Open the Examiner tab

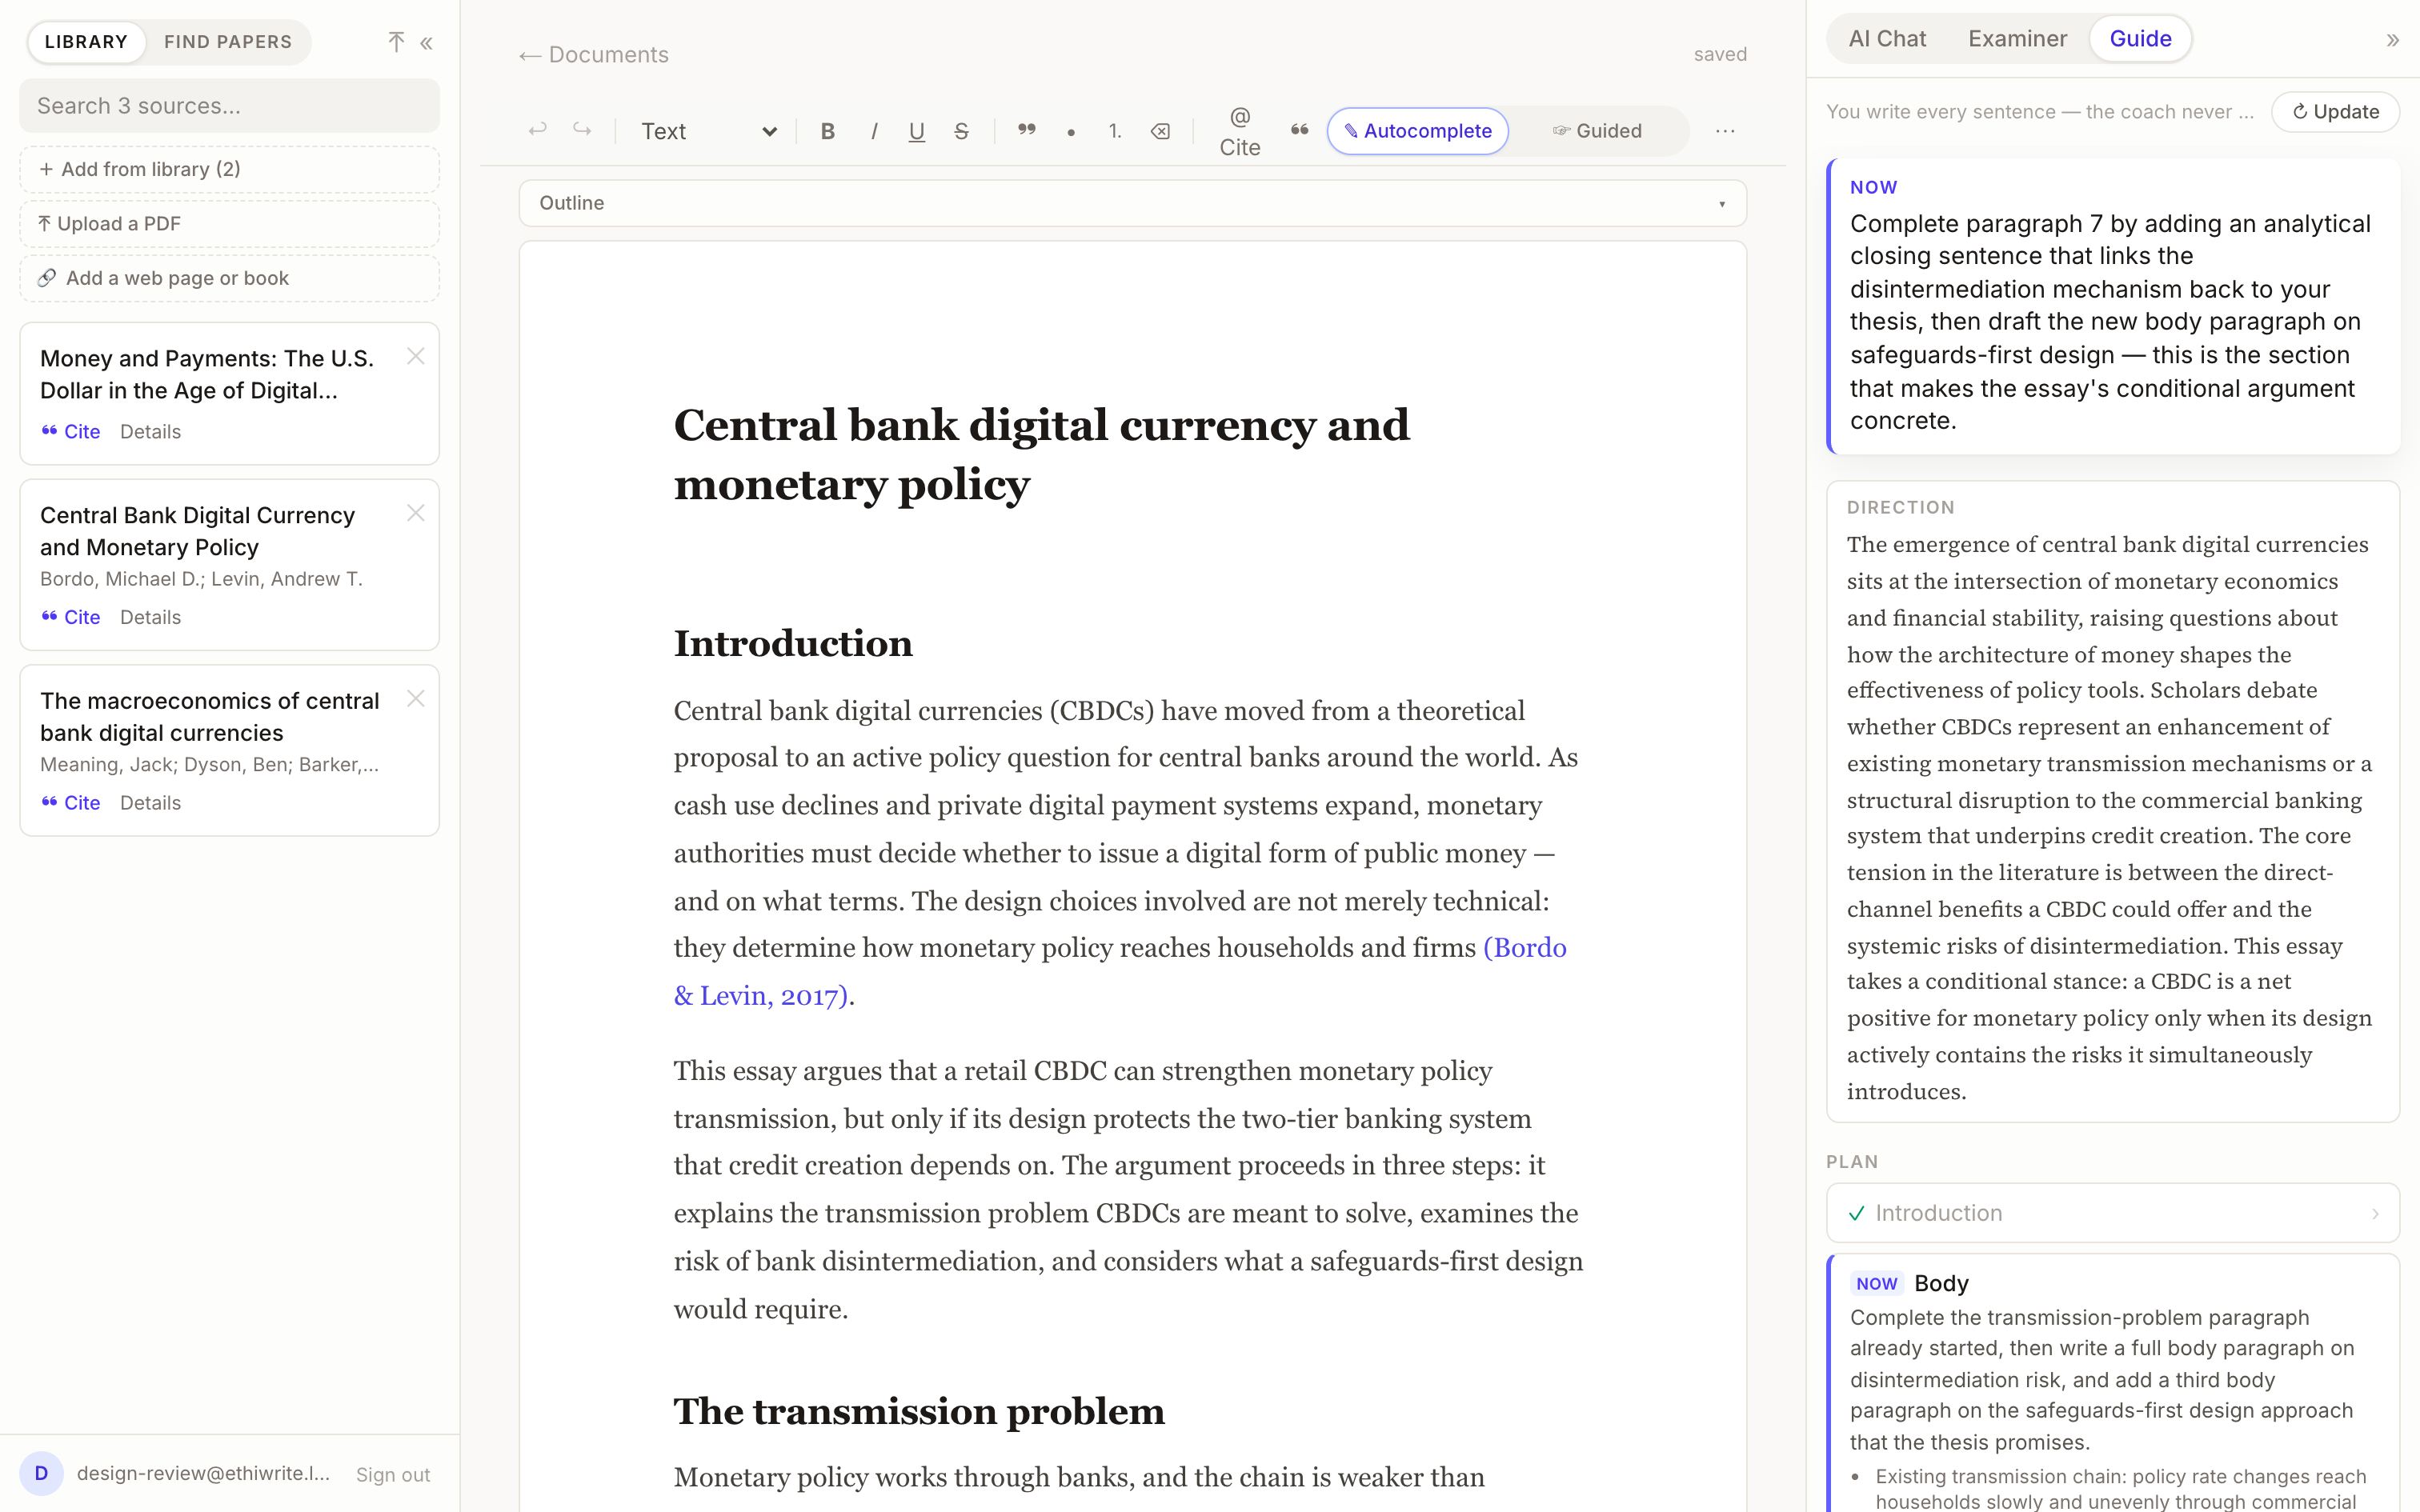(2017, 39)
